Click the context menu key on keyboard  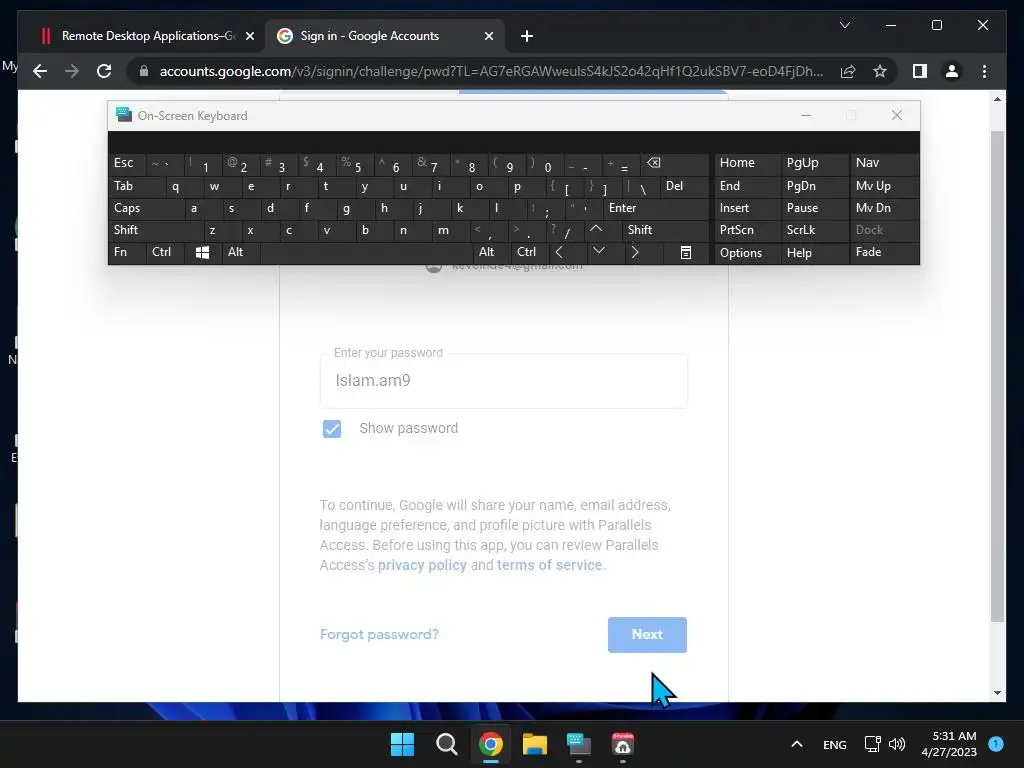tap(686, 252)
